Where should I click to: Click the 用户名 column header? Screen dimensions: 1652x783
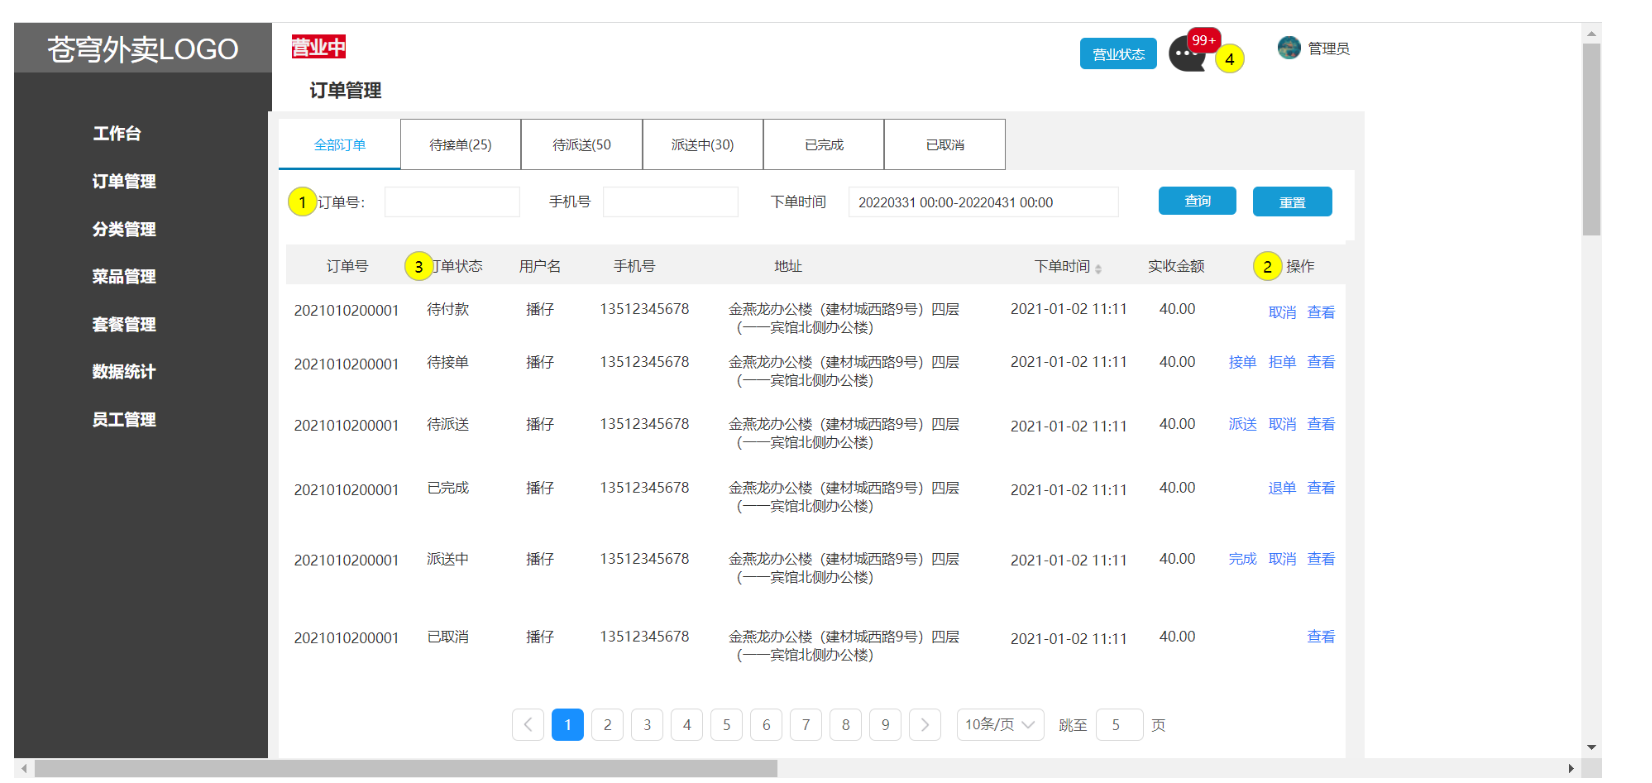pos(540,266)
